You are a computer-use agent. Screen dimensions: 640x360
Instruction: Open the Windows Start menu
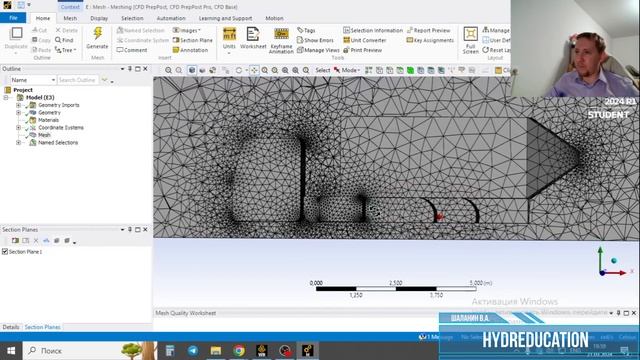pos(11,350)
